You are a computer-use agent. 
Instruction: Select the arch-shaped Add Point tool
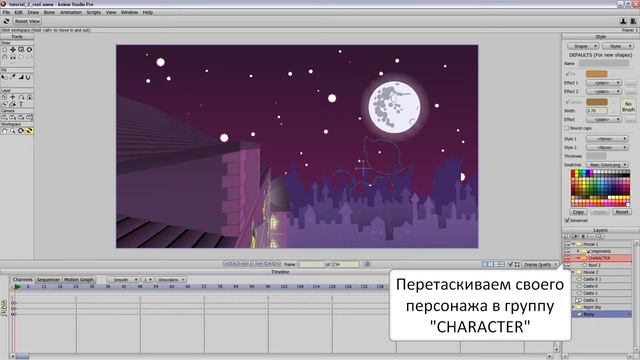(x=5, y=57)
